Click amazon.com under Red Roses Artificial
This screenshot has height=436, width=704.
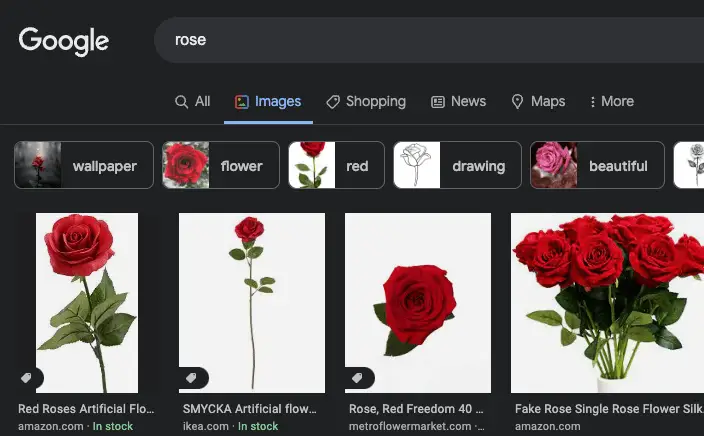[51, 427]
